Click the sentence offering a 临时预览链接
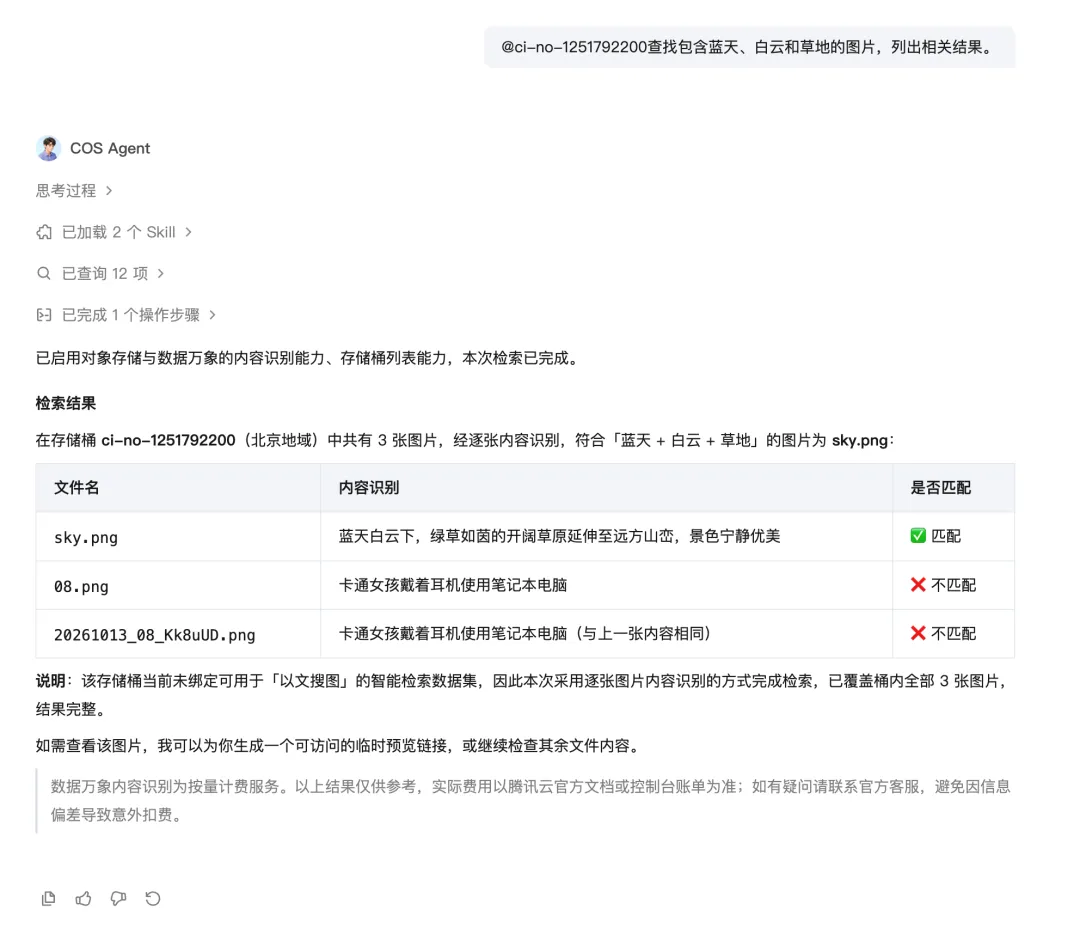Screen dimensions: 1080x940 click(x=339, y=746)
